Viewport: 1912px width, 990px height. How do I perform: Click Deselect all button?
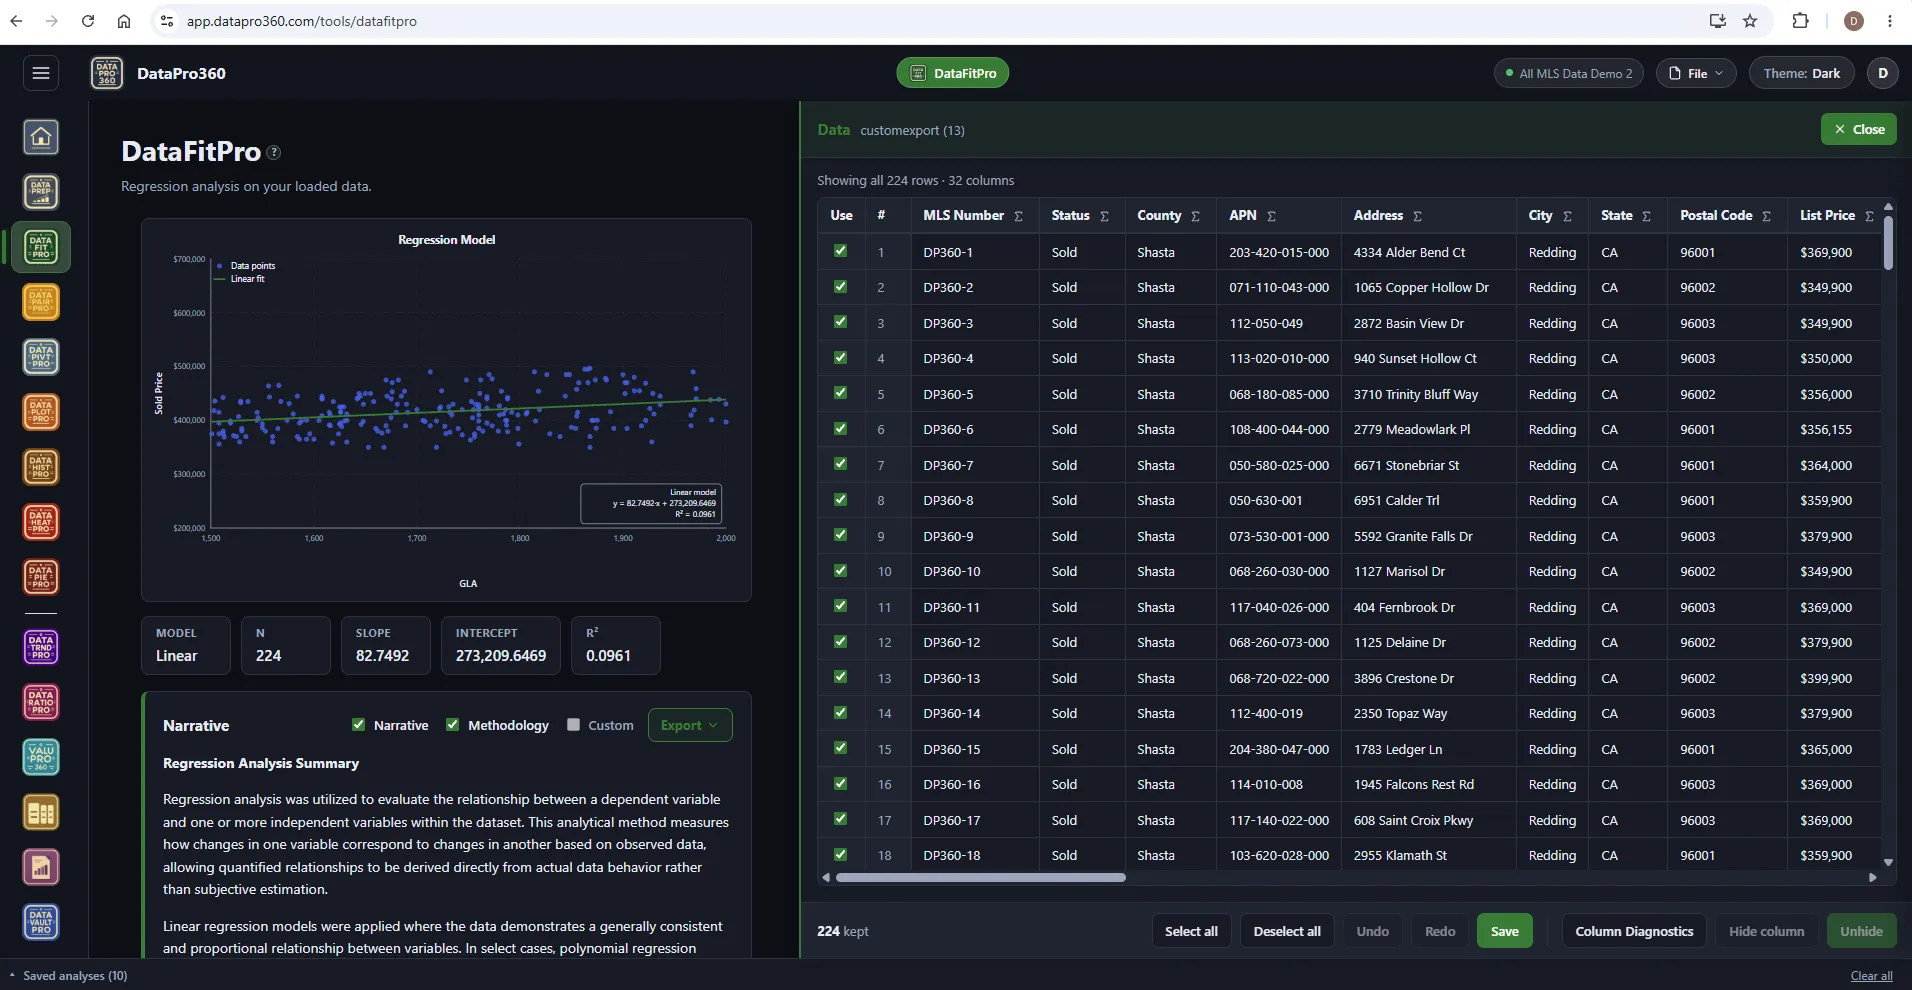tap(1287, 931)
